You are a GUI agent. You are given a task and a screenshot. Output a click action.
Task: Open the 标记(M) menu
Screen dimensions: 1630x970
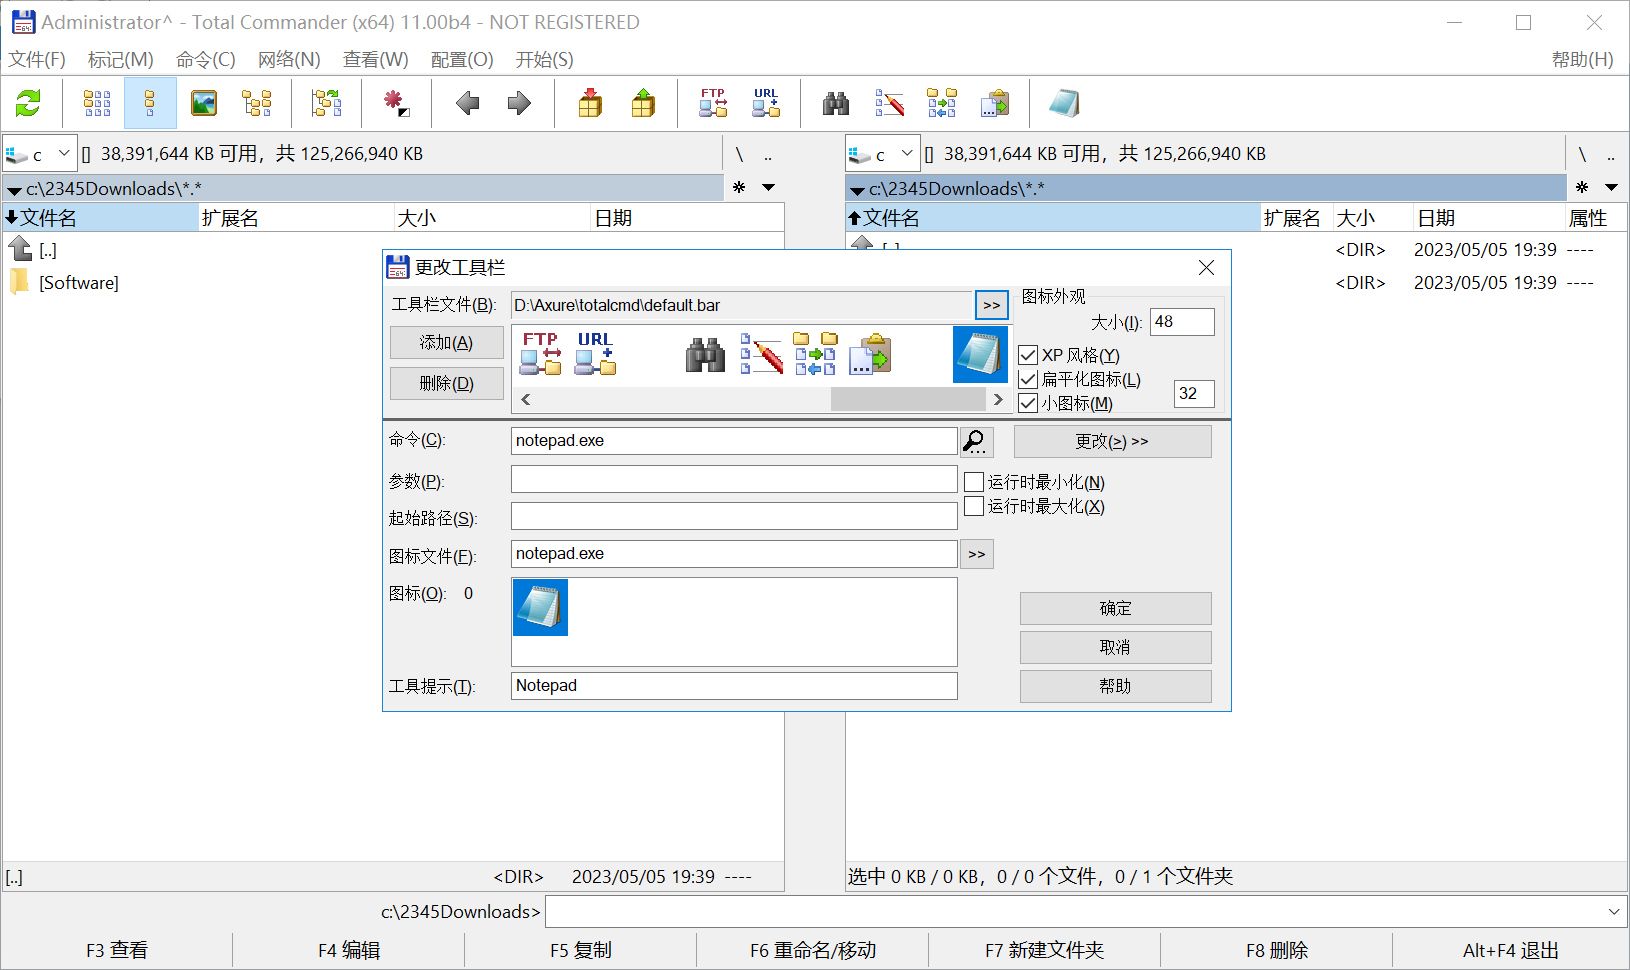pyautogui.click(x=121, y=59)
